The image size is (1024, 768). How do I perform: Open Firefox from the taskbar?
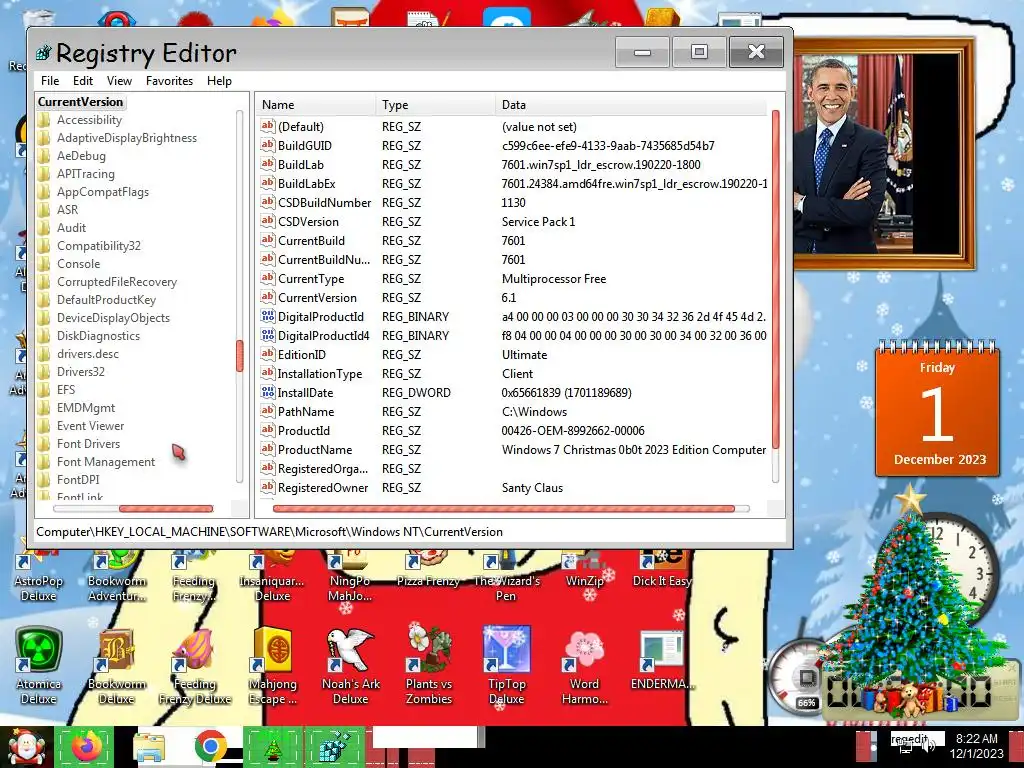85,747
